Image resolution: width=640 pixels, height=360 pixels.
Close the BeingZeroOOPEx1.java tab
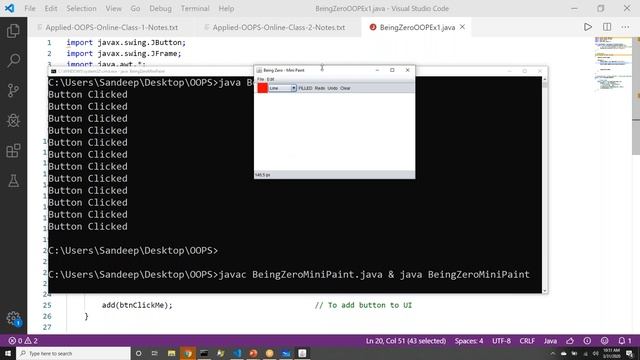click(x=462, y=27)
